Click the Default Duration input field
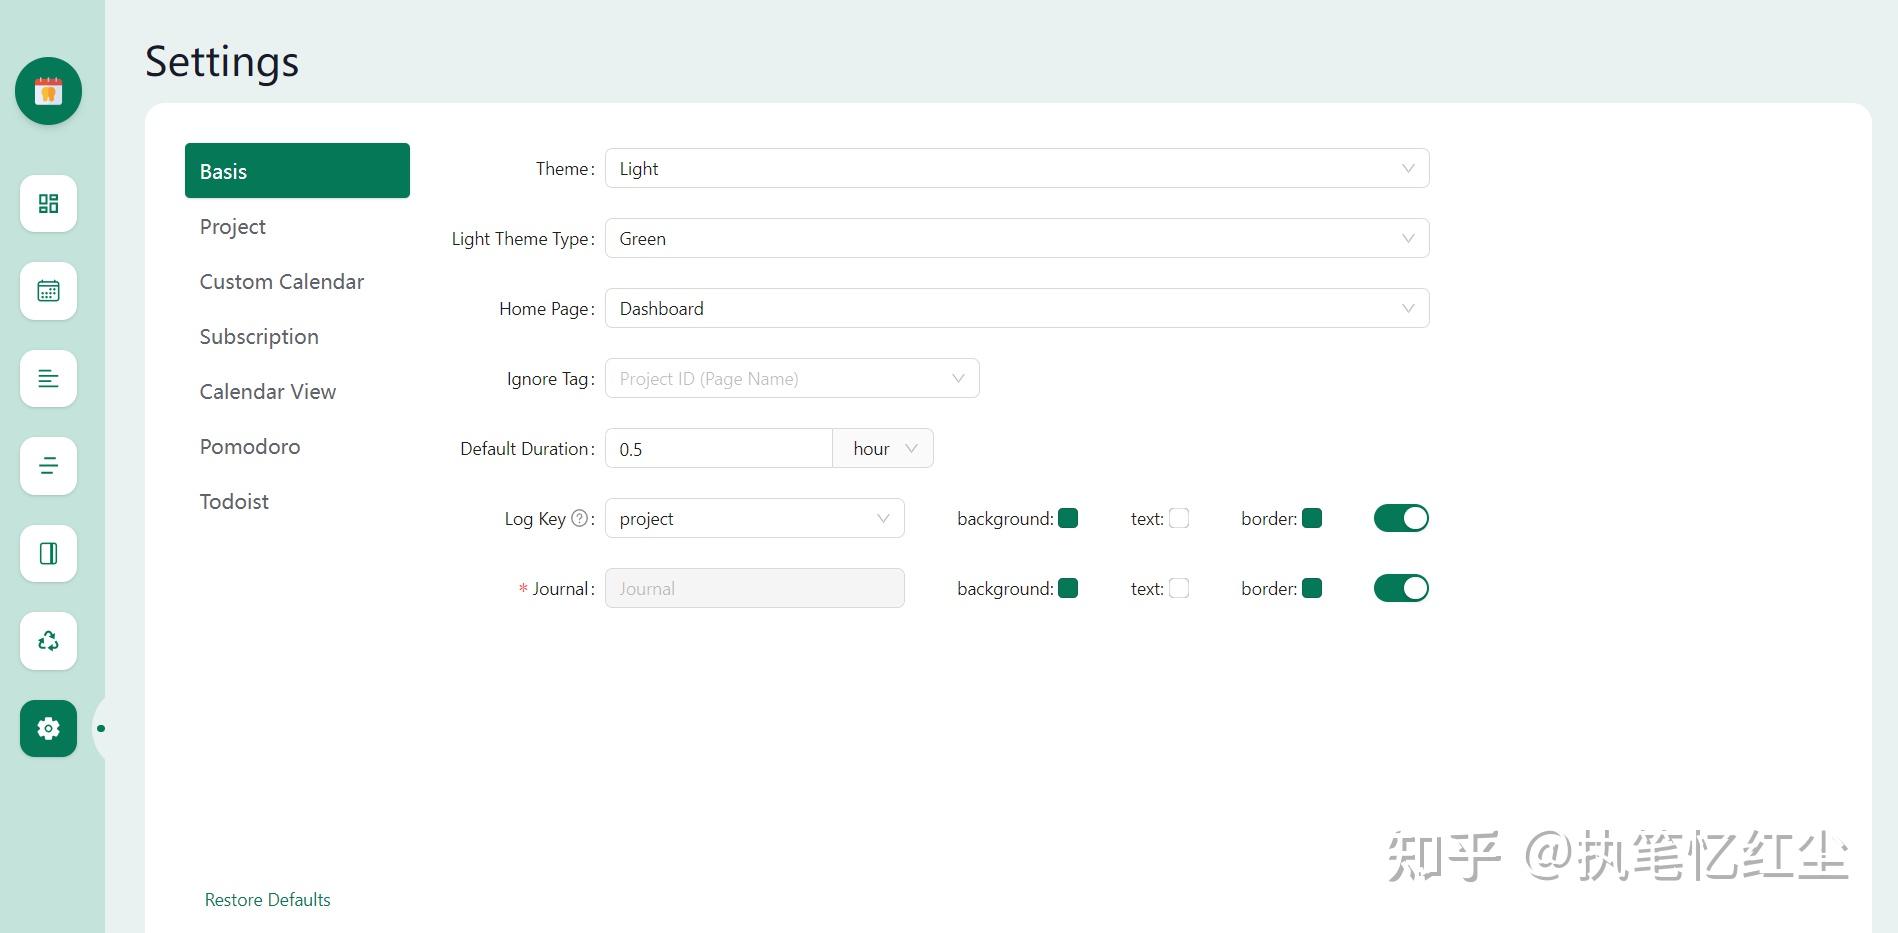1898x933 pixels. pyautogui.click(x=718, y=448)
